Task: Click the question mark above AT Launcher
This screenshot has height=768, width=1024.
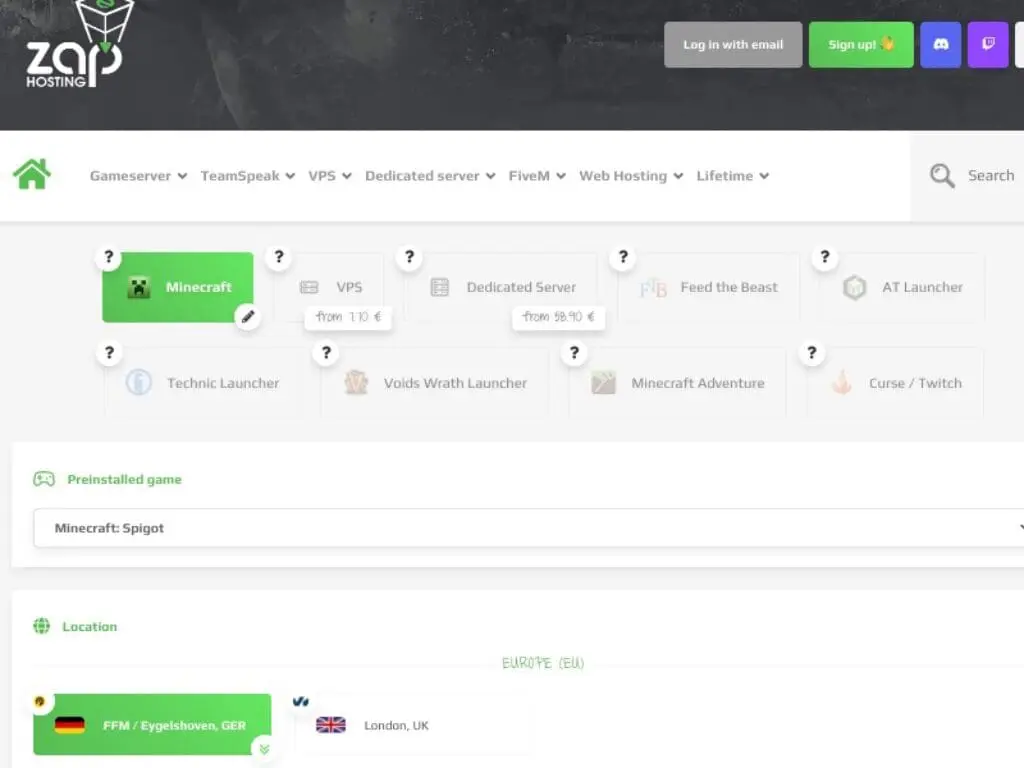Action: tap(825, 257)
